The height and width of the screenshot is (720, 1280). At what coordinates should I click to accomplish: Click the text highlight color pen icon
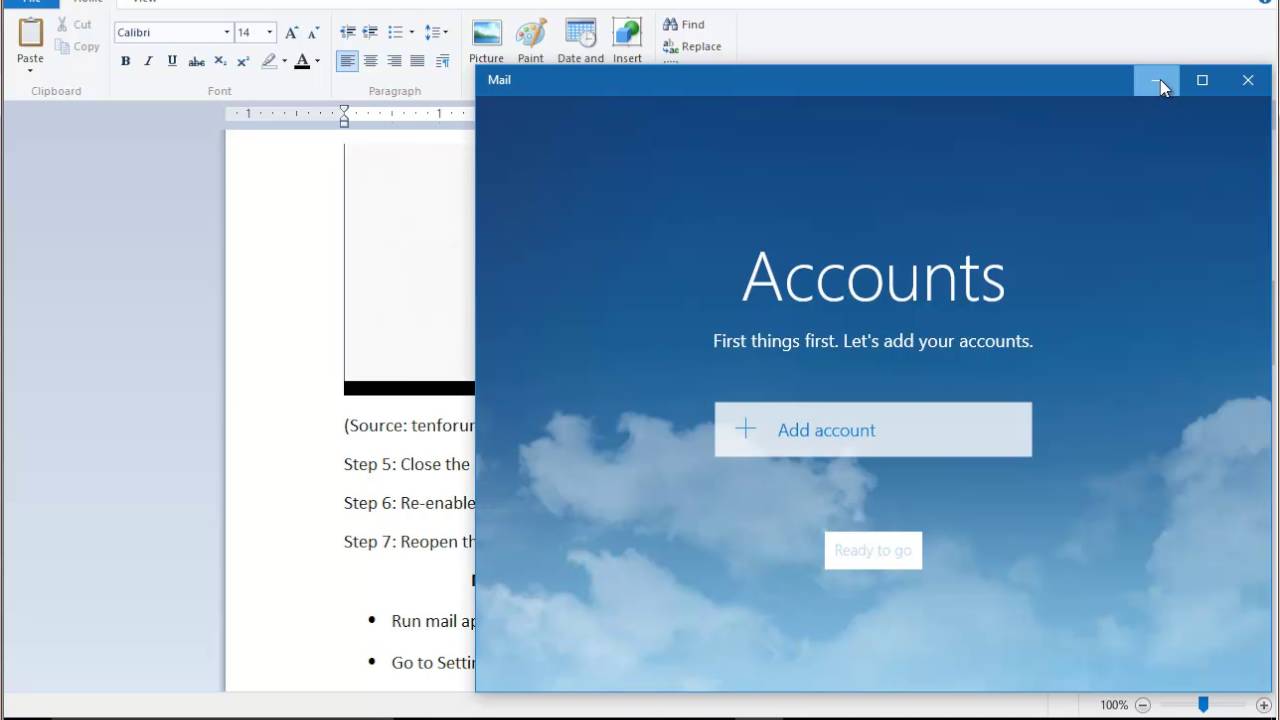tap(268, 61)
